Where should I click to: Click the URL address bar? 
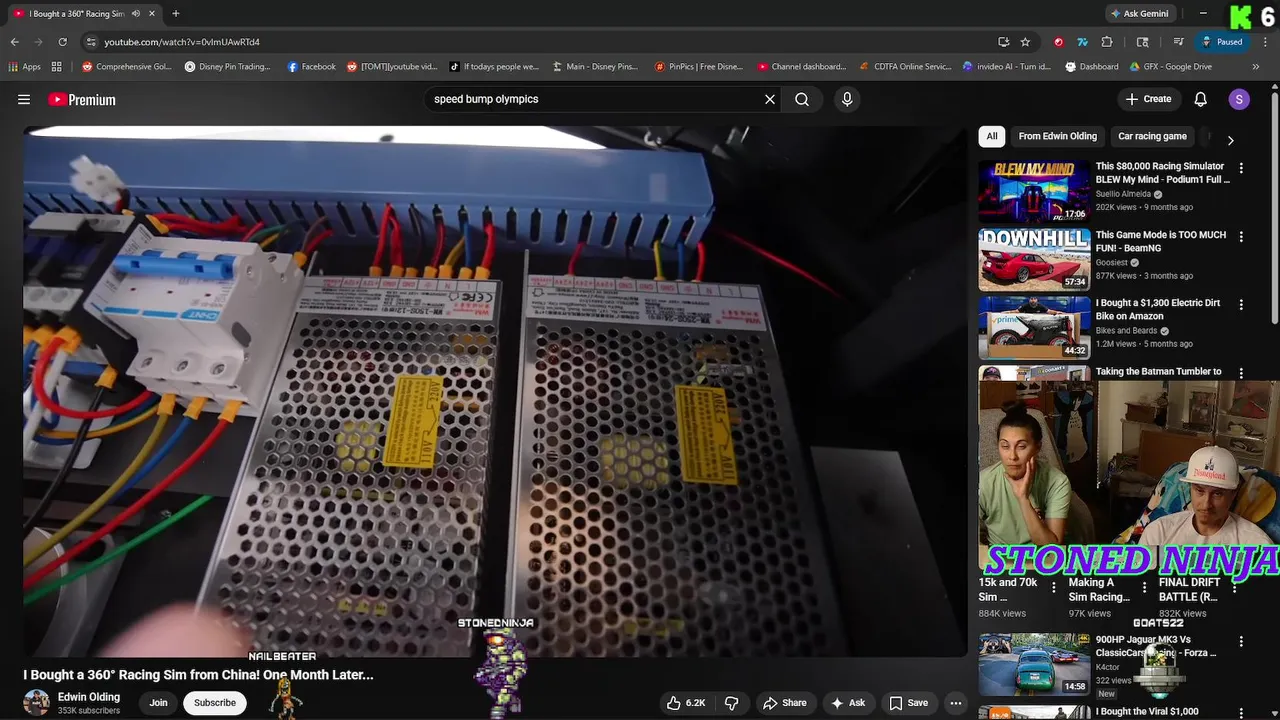540,42
